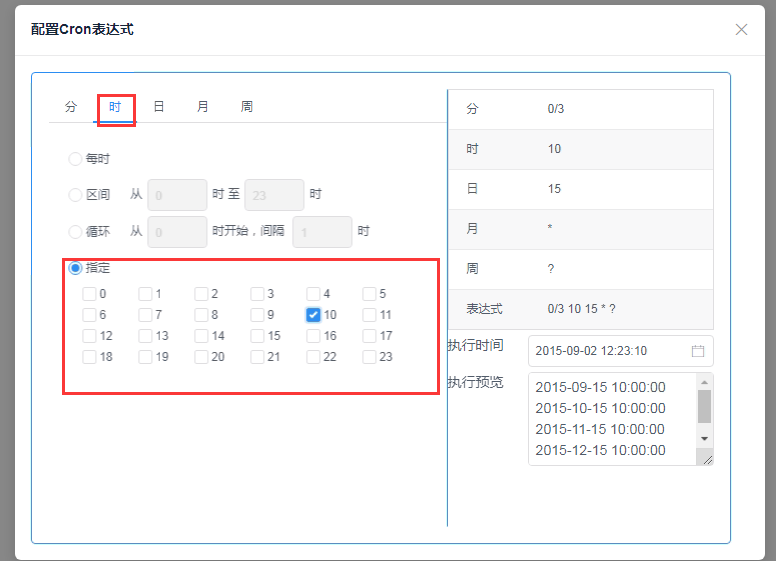Viewport: 776px width, 561px height.
Task: Check hour 3 checkbox
Action: [x=257, y=294]
